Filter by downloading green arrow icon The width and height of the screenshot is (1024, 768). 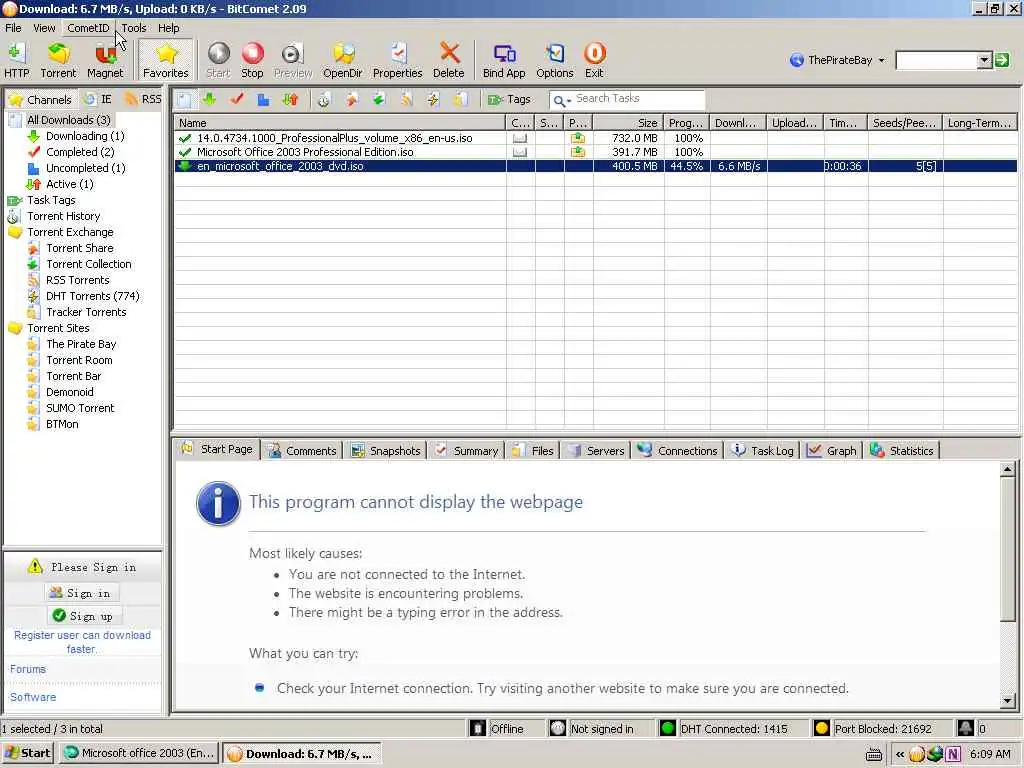click(x=210, y=99)
